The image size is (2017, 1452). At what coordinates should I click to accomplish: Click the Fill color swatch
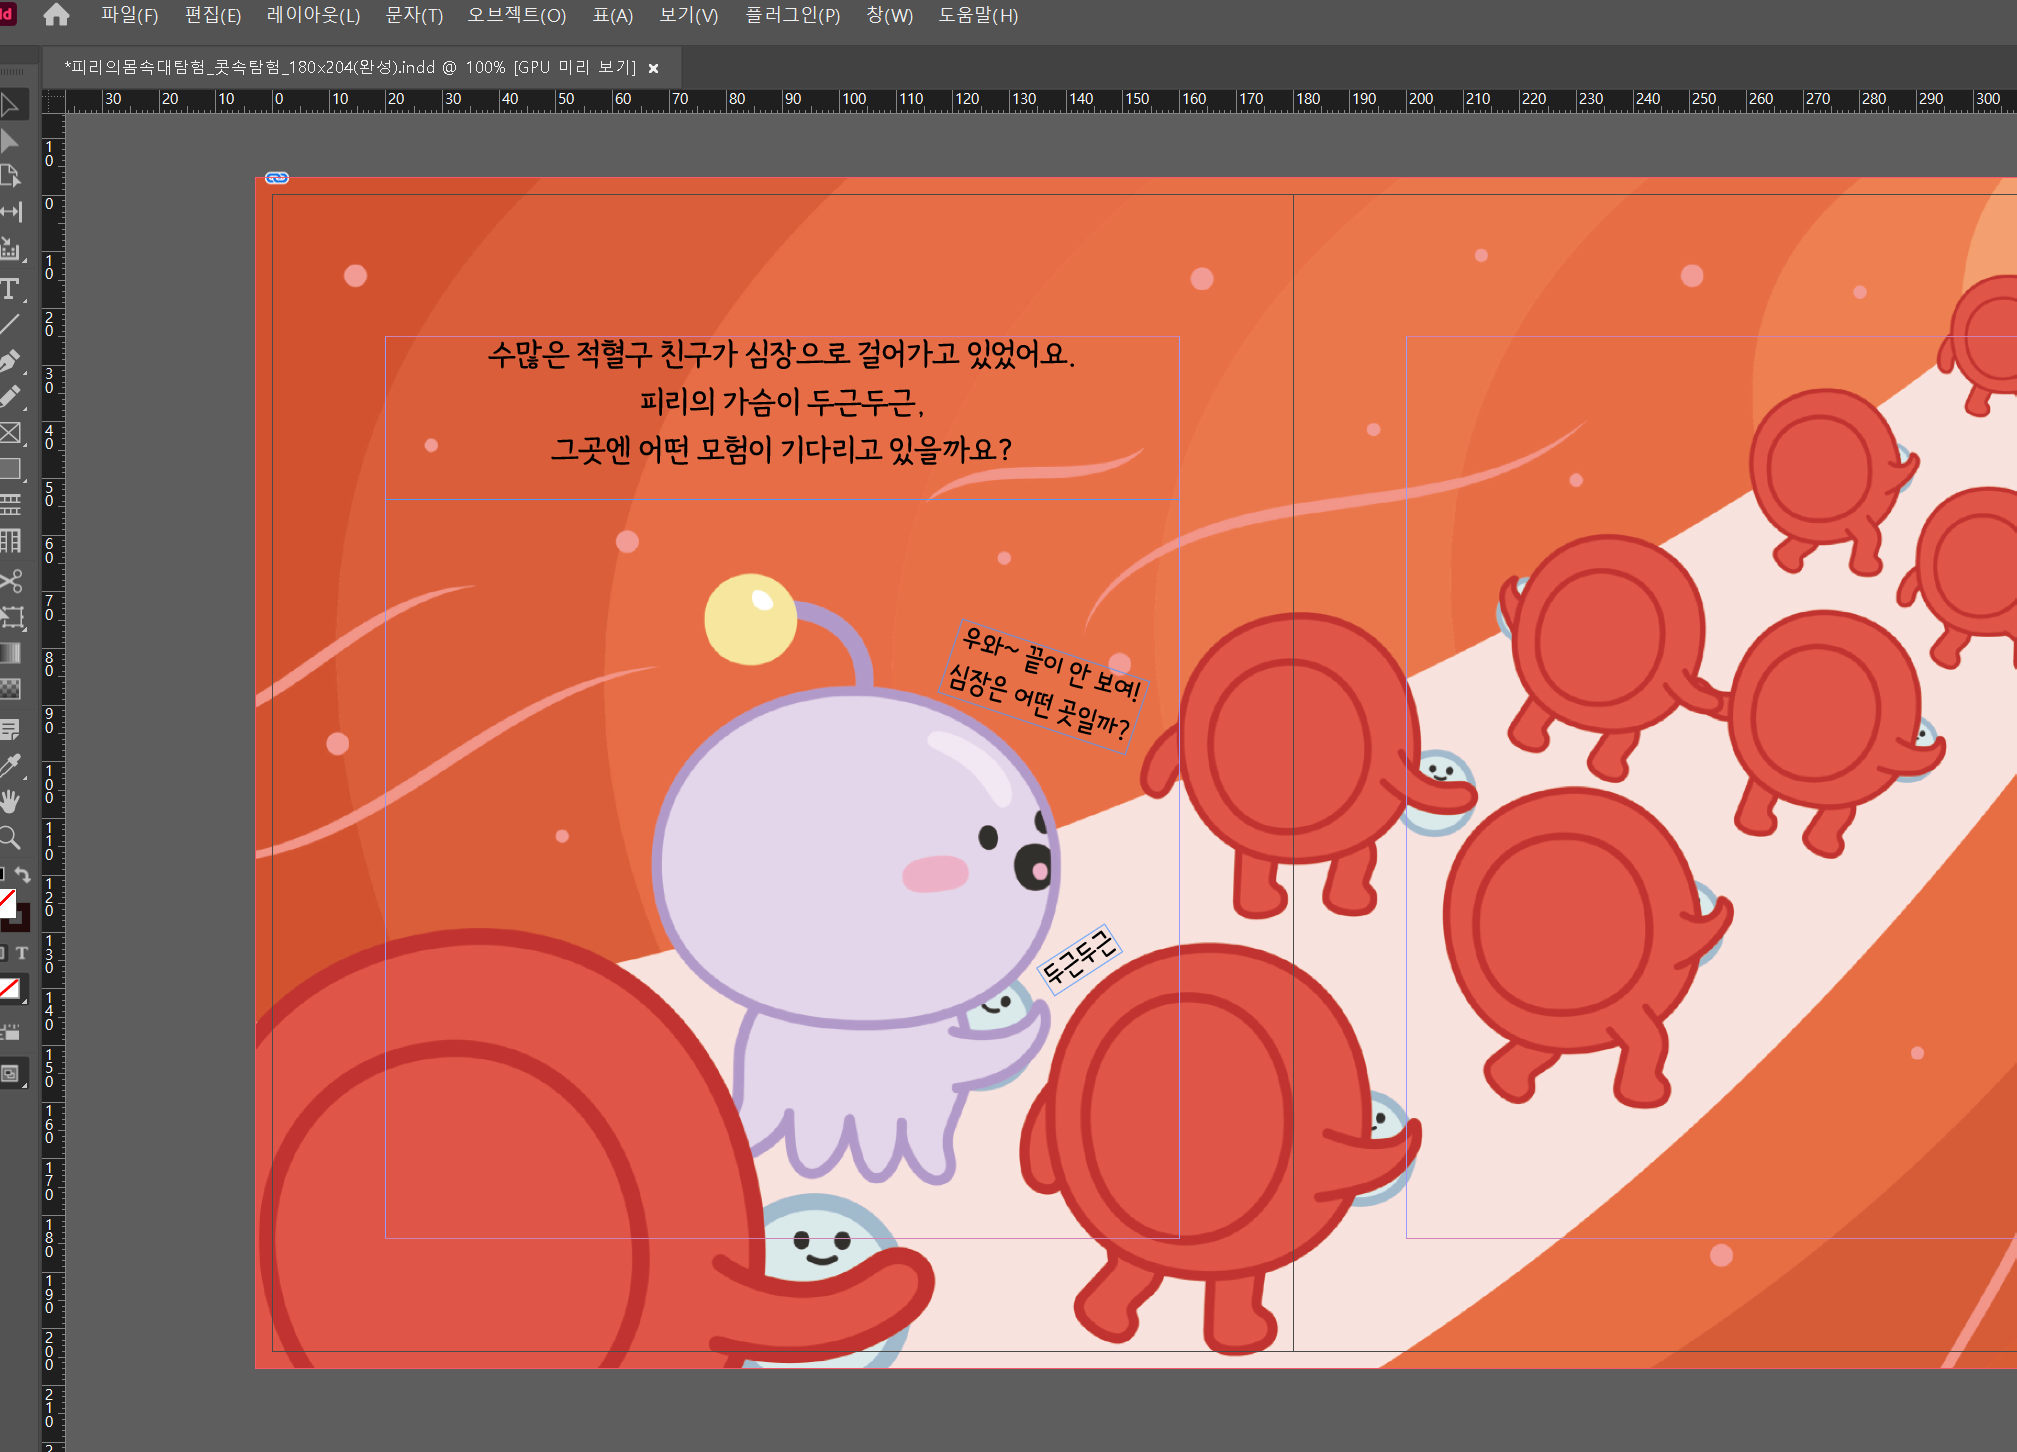pos(6,901)
